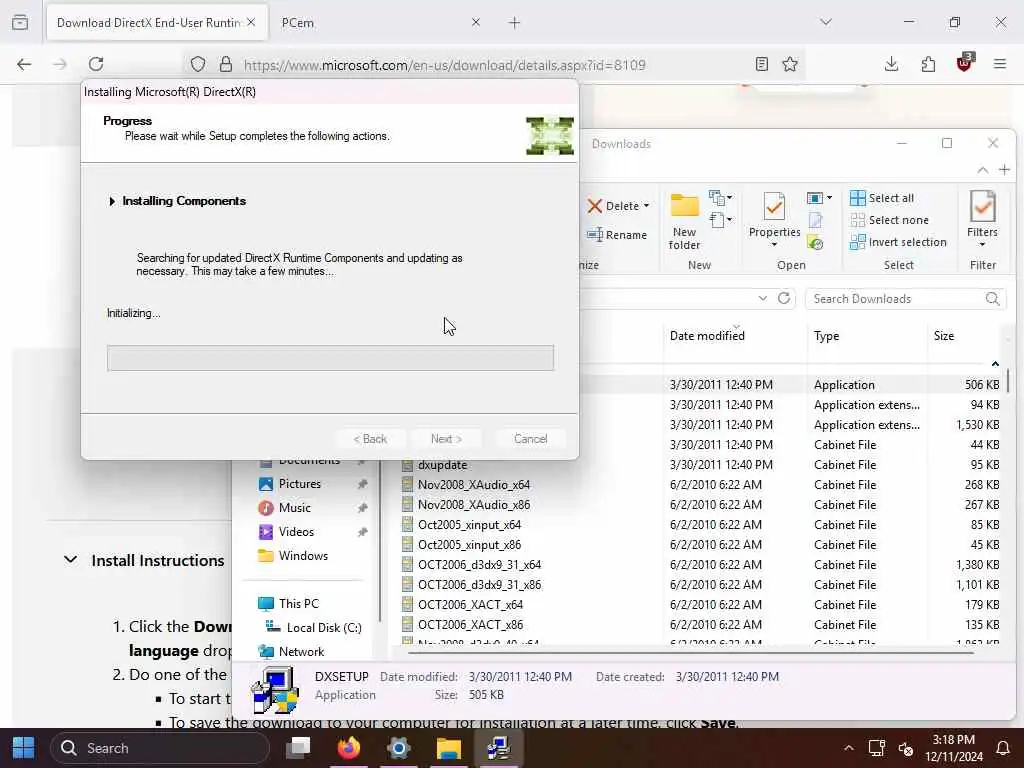Image resolution: width=1024 pixels, height=768 pixels.
Task: Create New folder from ribbon
Action: [684, 222]
